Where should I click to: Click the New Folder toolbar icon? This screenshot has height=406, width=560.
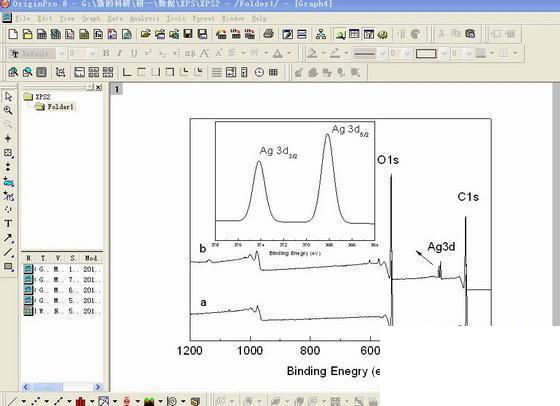(28, 34)
